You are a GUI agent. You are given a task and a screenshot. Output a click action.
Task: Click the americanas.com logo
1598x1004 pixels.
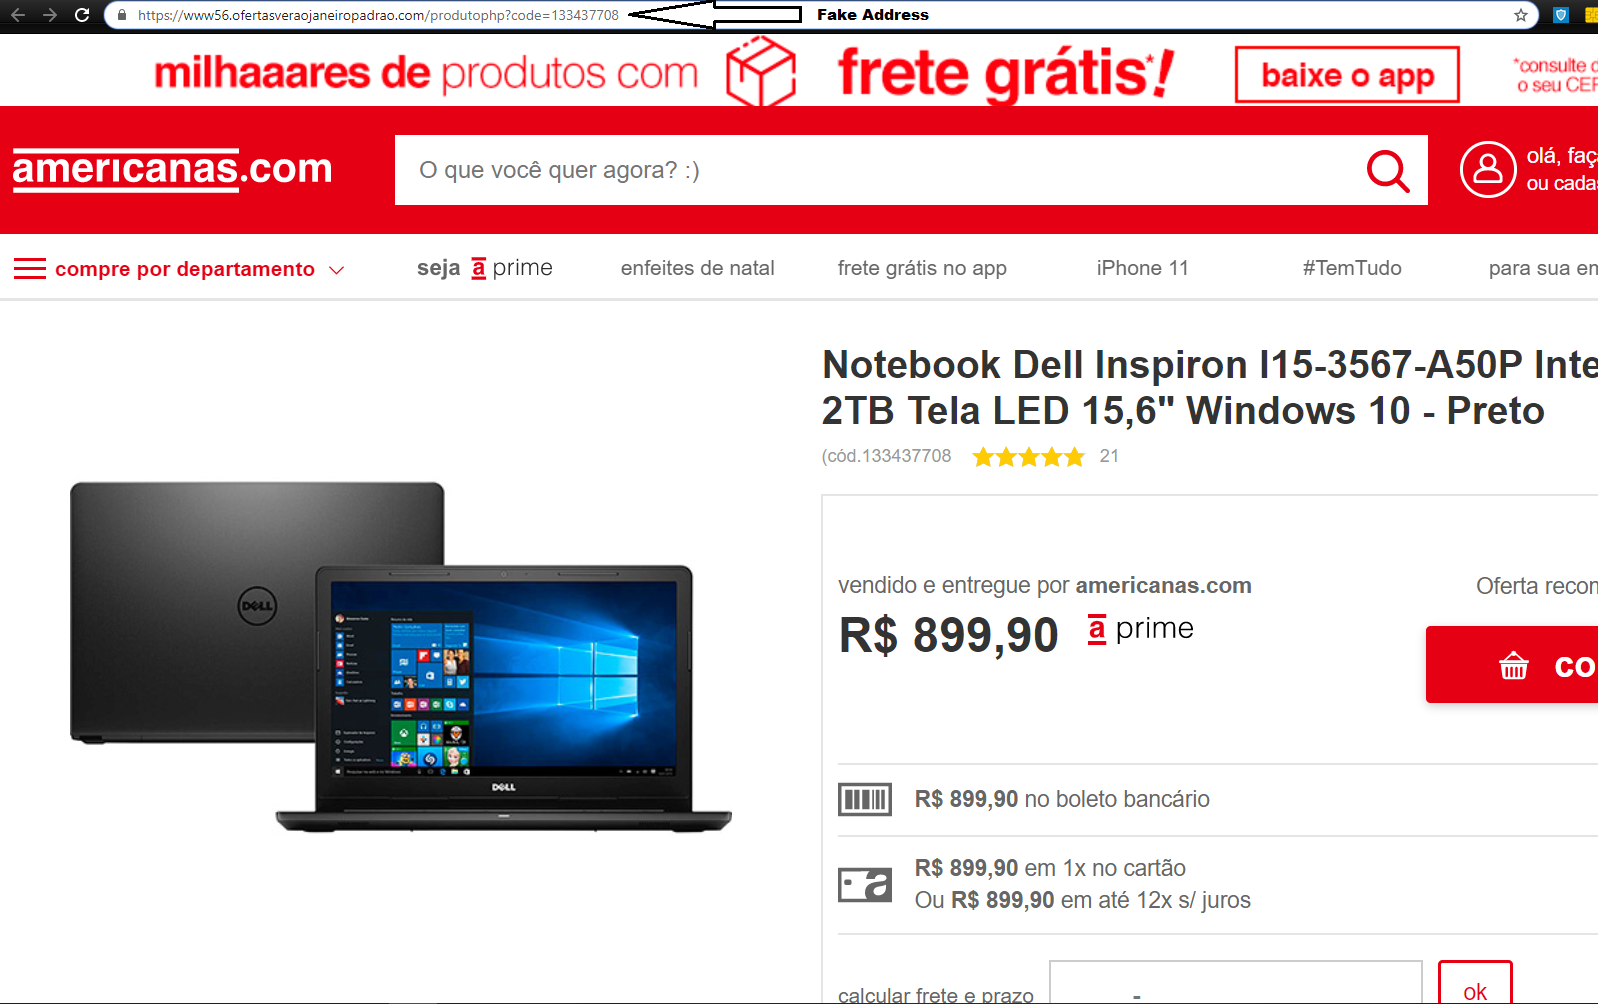[x=172, y=169]
